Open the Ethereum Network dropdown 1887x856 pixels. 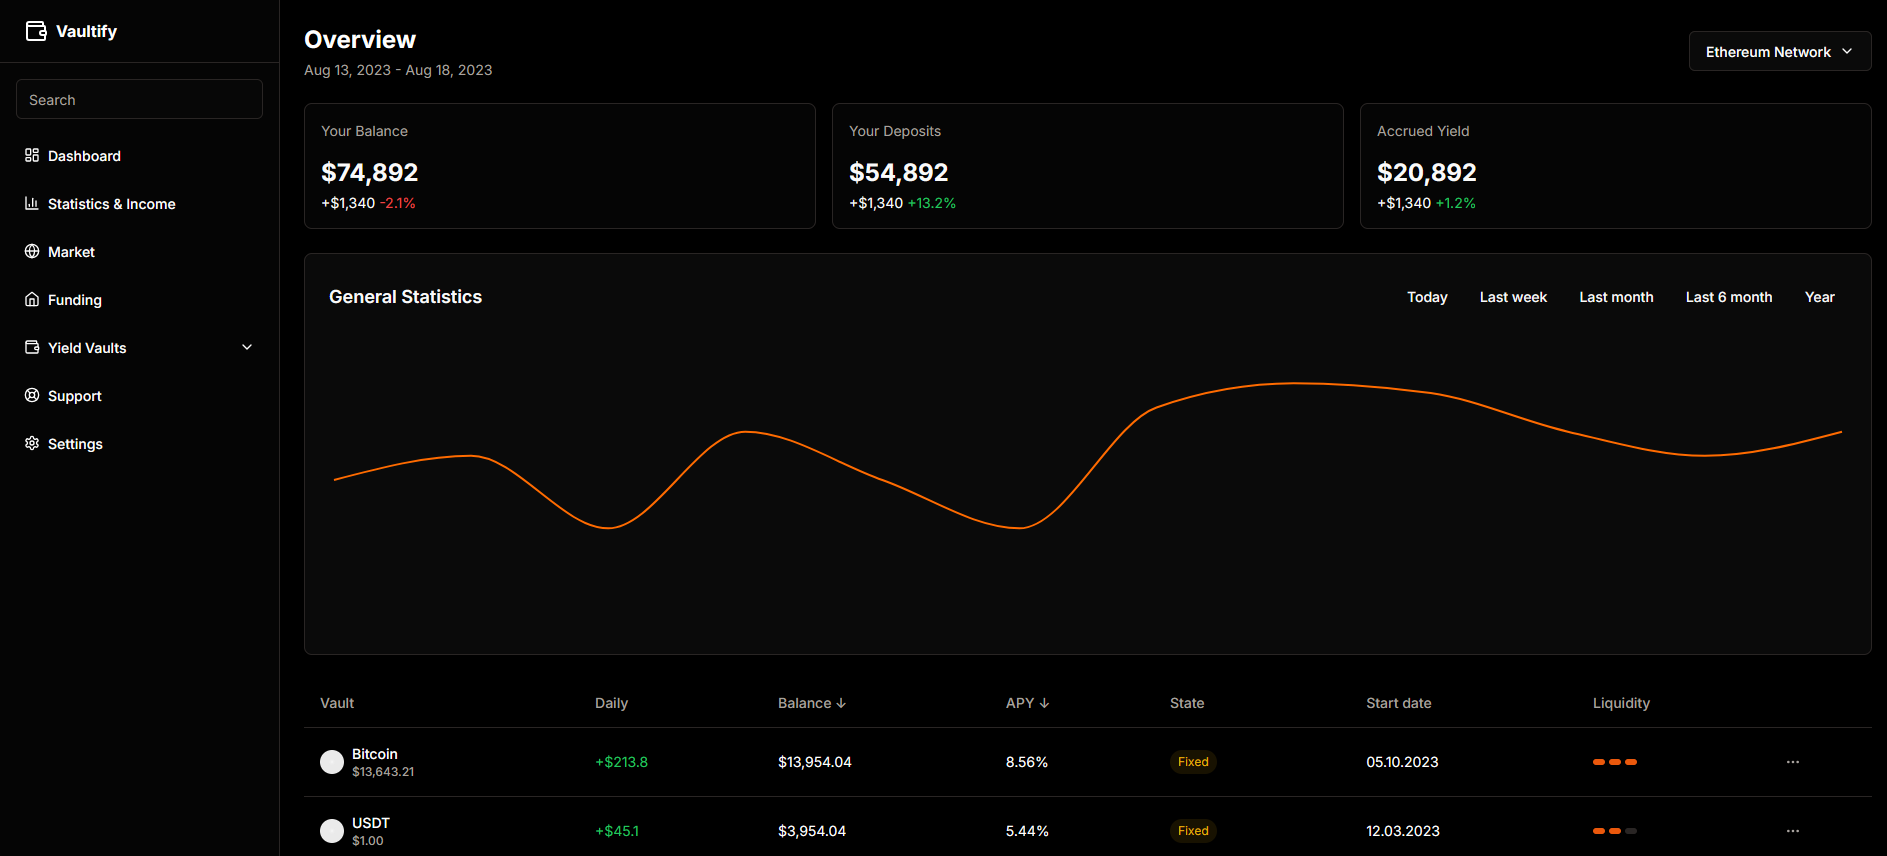(1779, 51)
